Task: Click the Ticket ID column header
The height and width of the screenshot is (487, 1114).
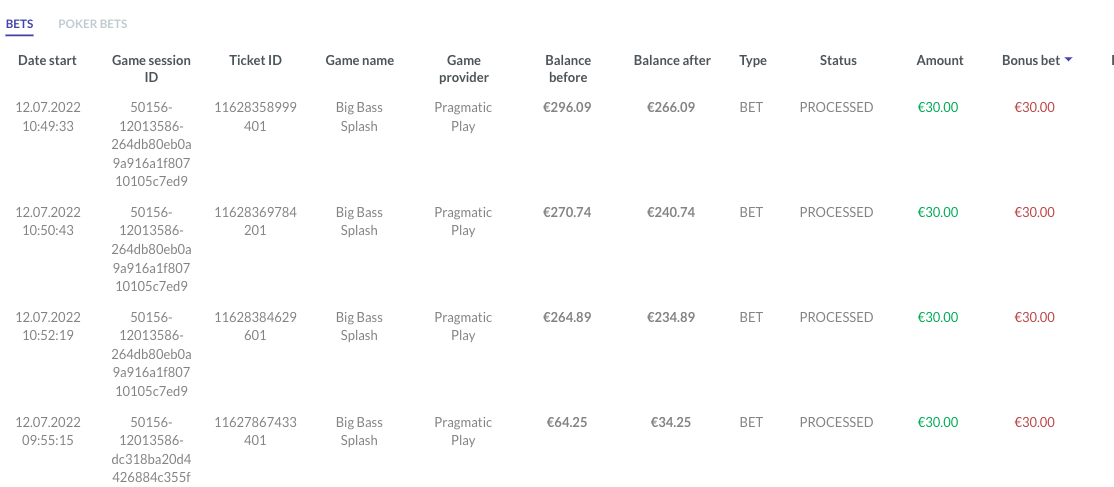Action: pos(255,61)
